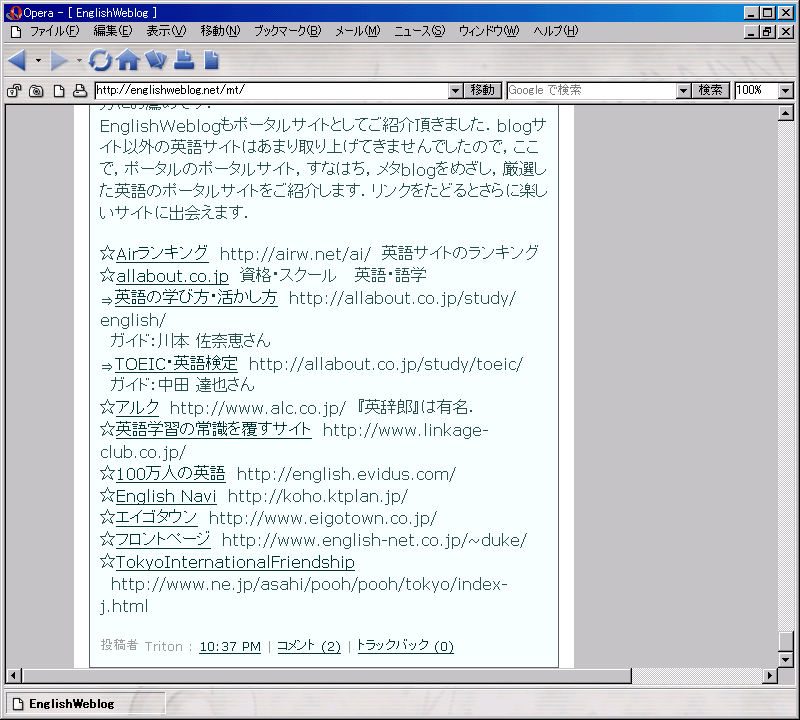Open the bookmarks hotlist icon
The width and height of the screenshot is (800, 720).
156,60
